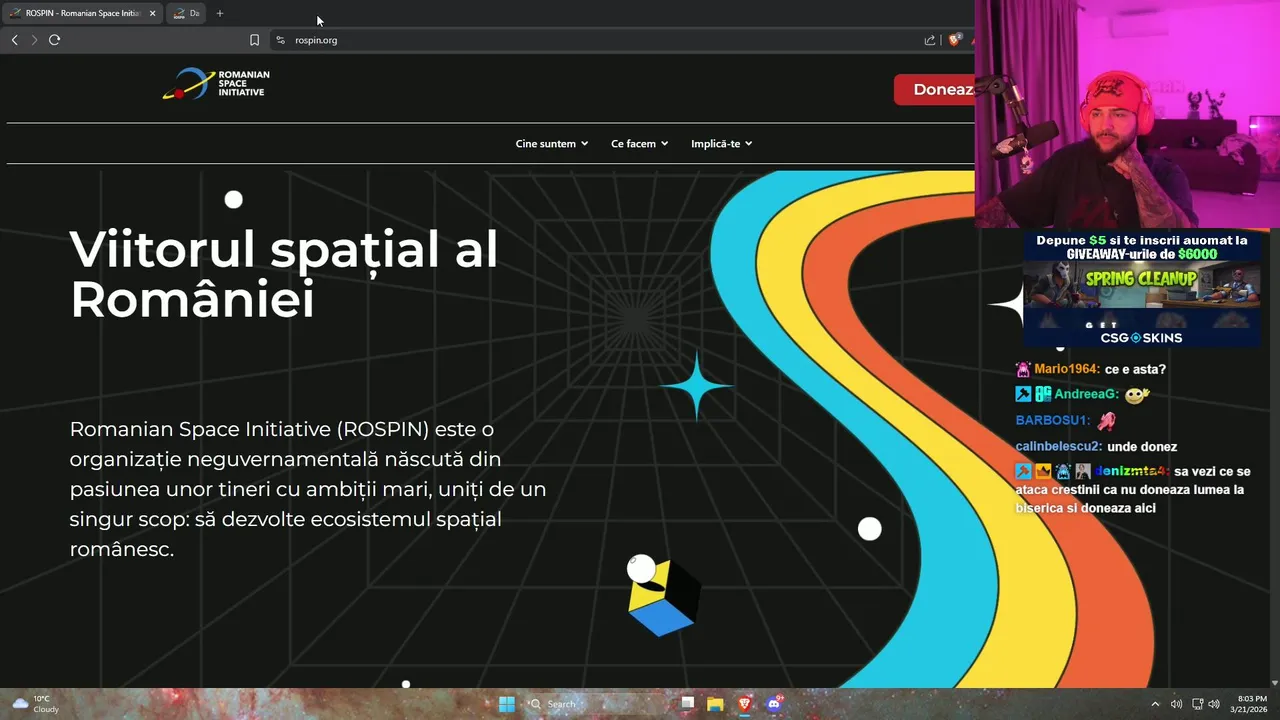Open site settings icon beside the URL
The height and width of the screenshot is (720, 1280).
click(280, 40)
